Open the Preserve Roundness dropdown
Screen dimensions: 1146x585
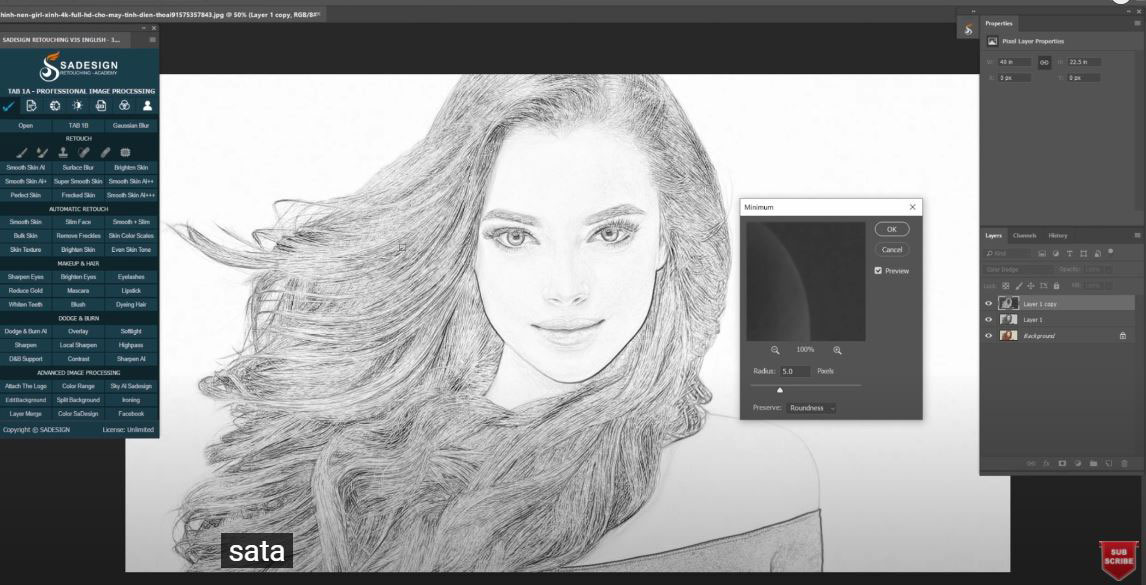[811, 408]
